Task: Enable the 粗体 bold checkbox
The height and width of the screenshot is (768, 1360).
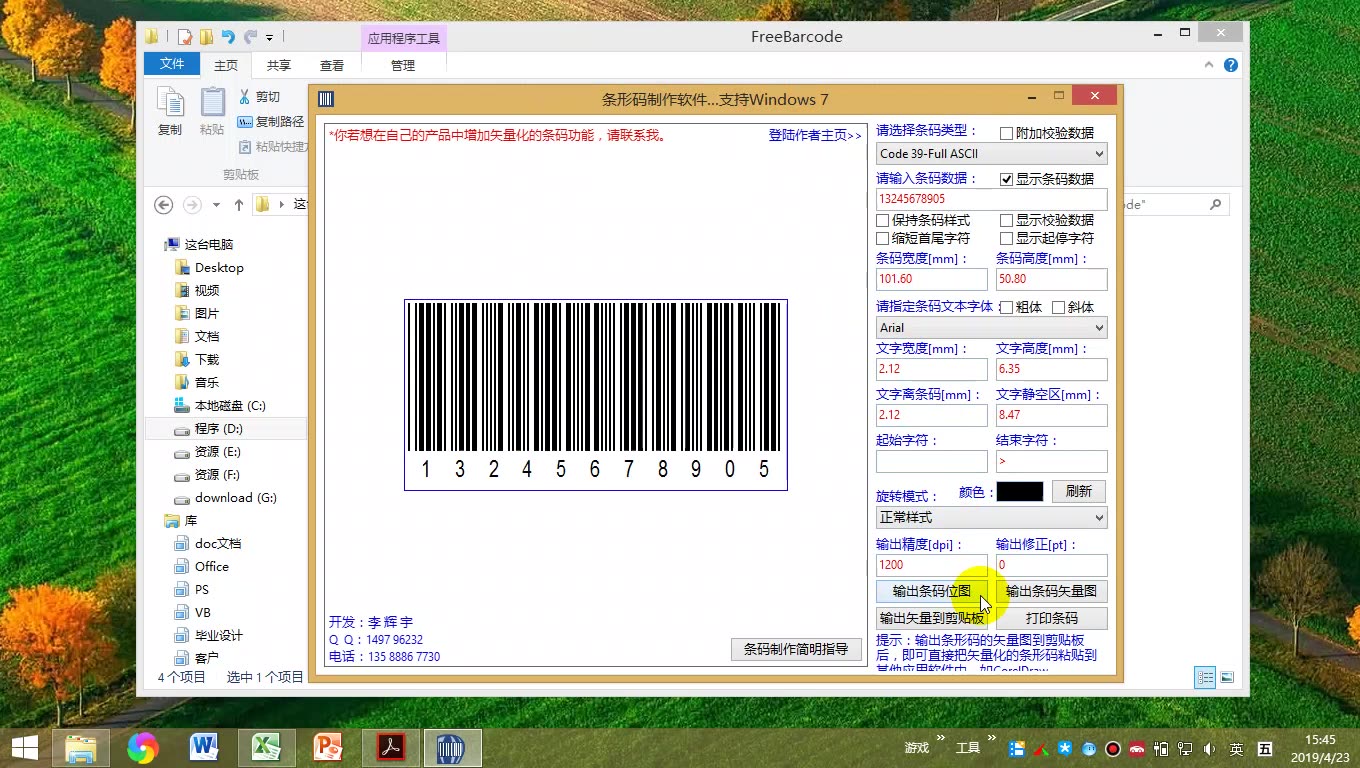Action: tap(1007, 308)
